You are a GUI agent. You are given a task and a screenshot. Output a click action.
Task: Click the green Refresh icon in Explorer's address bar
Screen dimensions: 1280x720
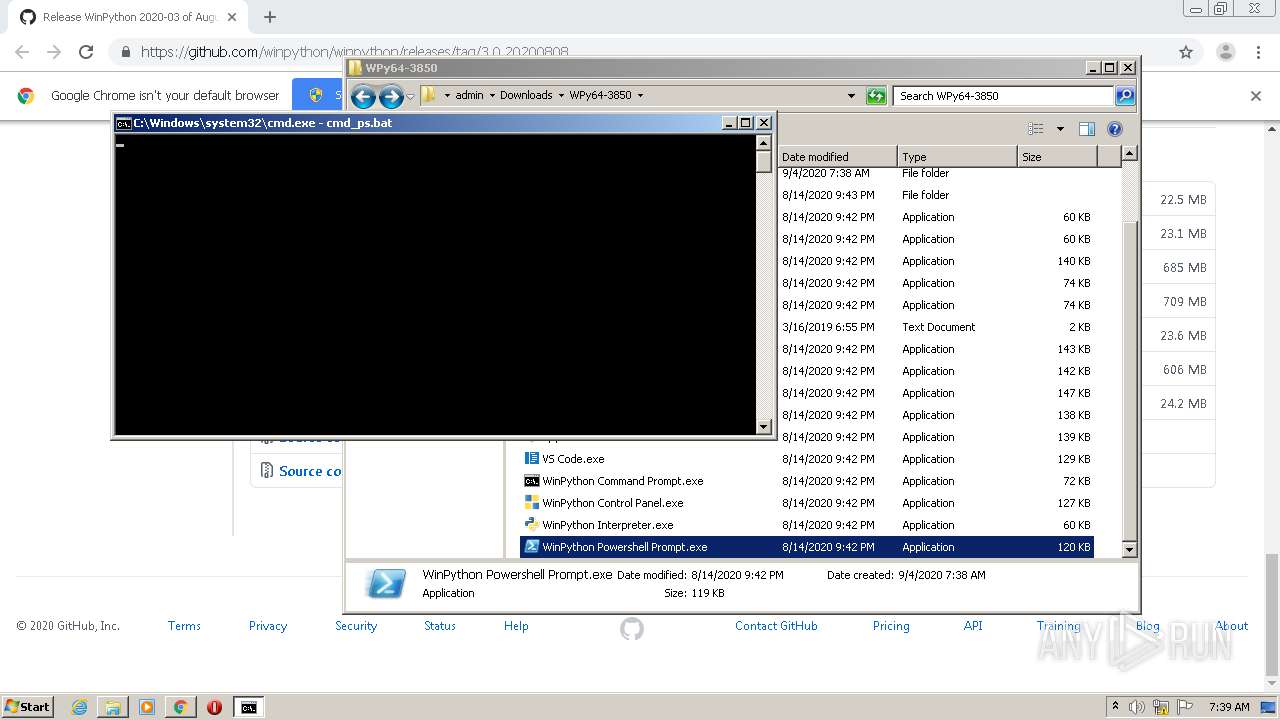coord(876,96)
